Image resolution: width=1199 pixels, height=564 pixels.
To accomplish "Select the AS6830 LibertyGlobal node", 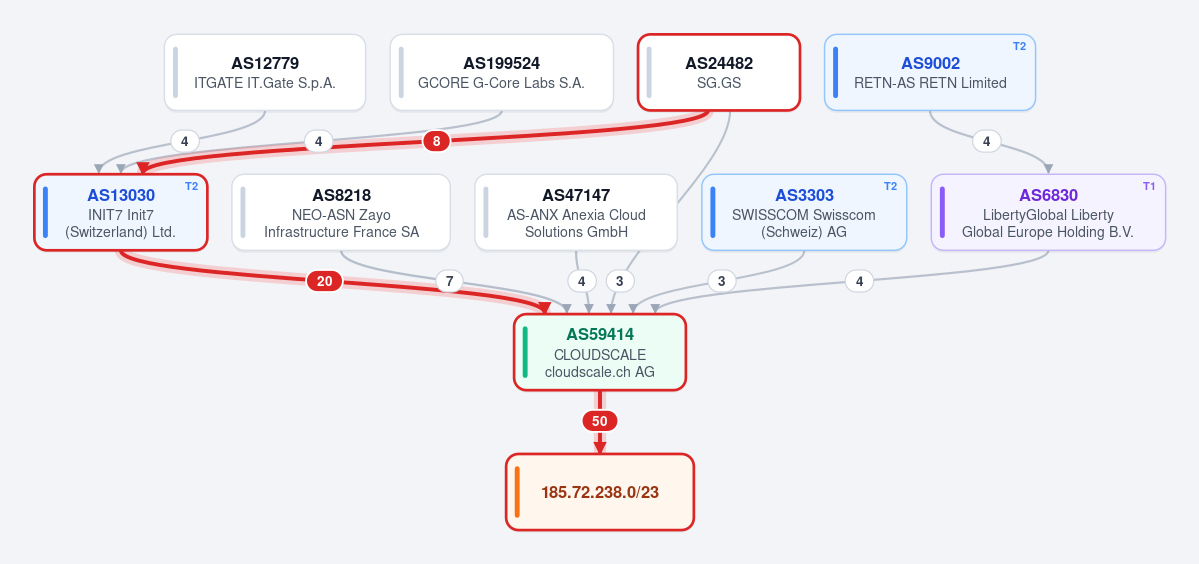I will (1048, 212).
